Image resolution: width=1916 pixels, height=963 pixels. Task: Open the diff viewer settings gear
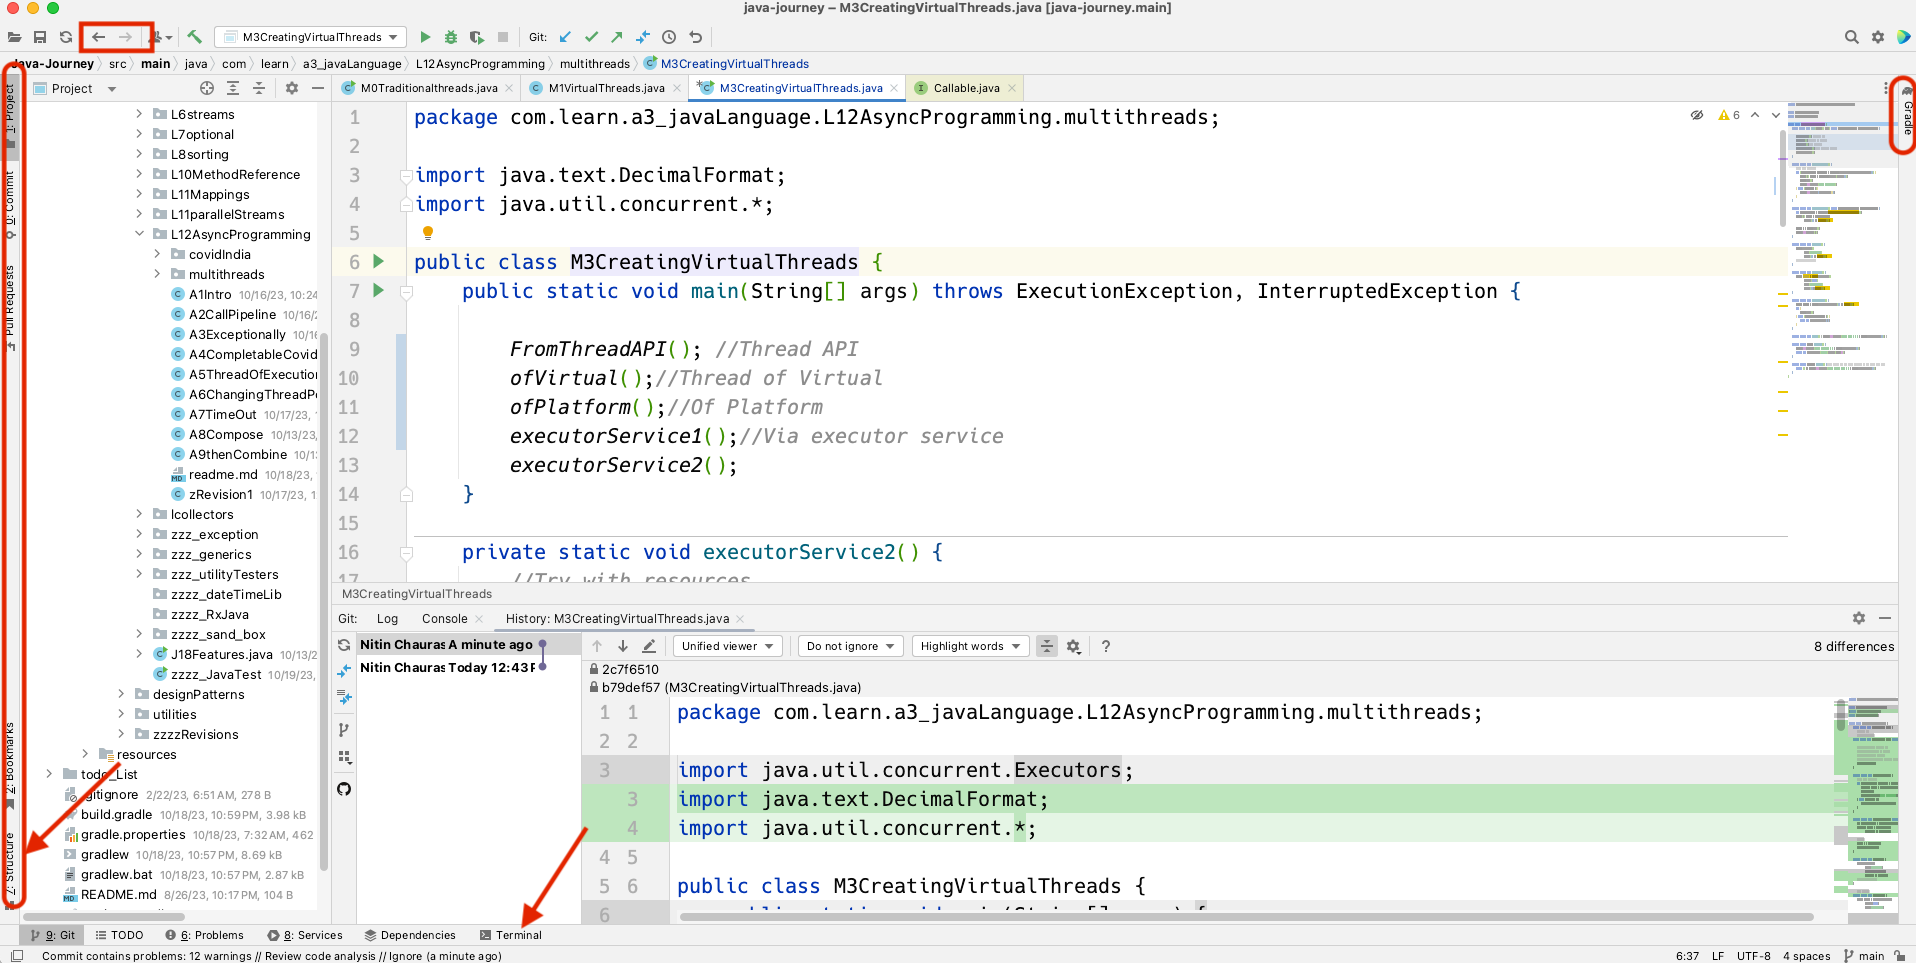[1073, 646]
